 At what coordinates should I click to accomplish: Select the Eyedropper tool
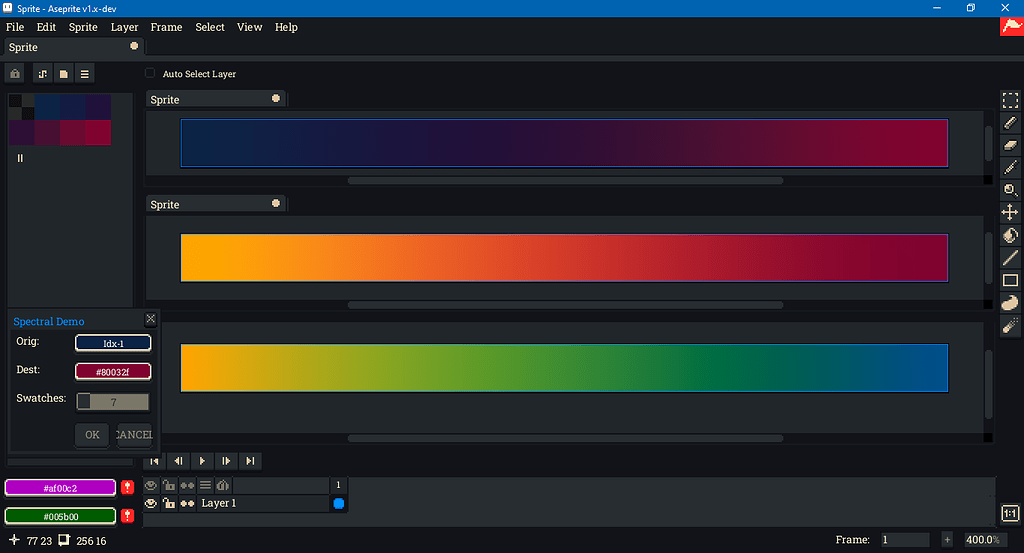coord(1010,167)
